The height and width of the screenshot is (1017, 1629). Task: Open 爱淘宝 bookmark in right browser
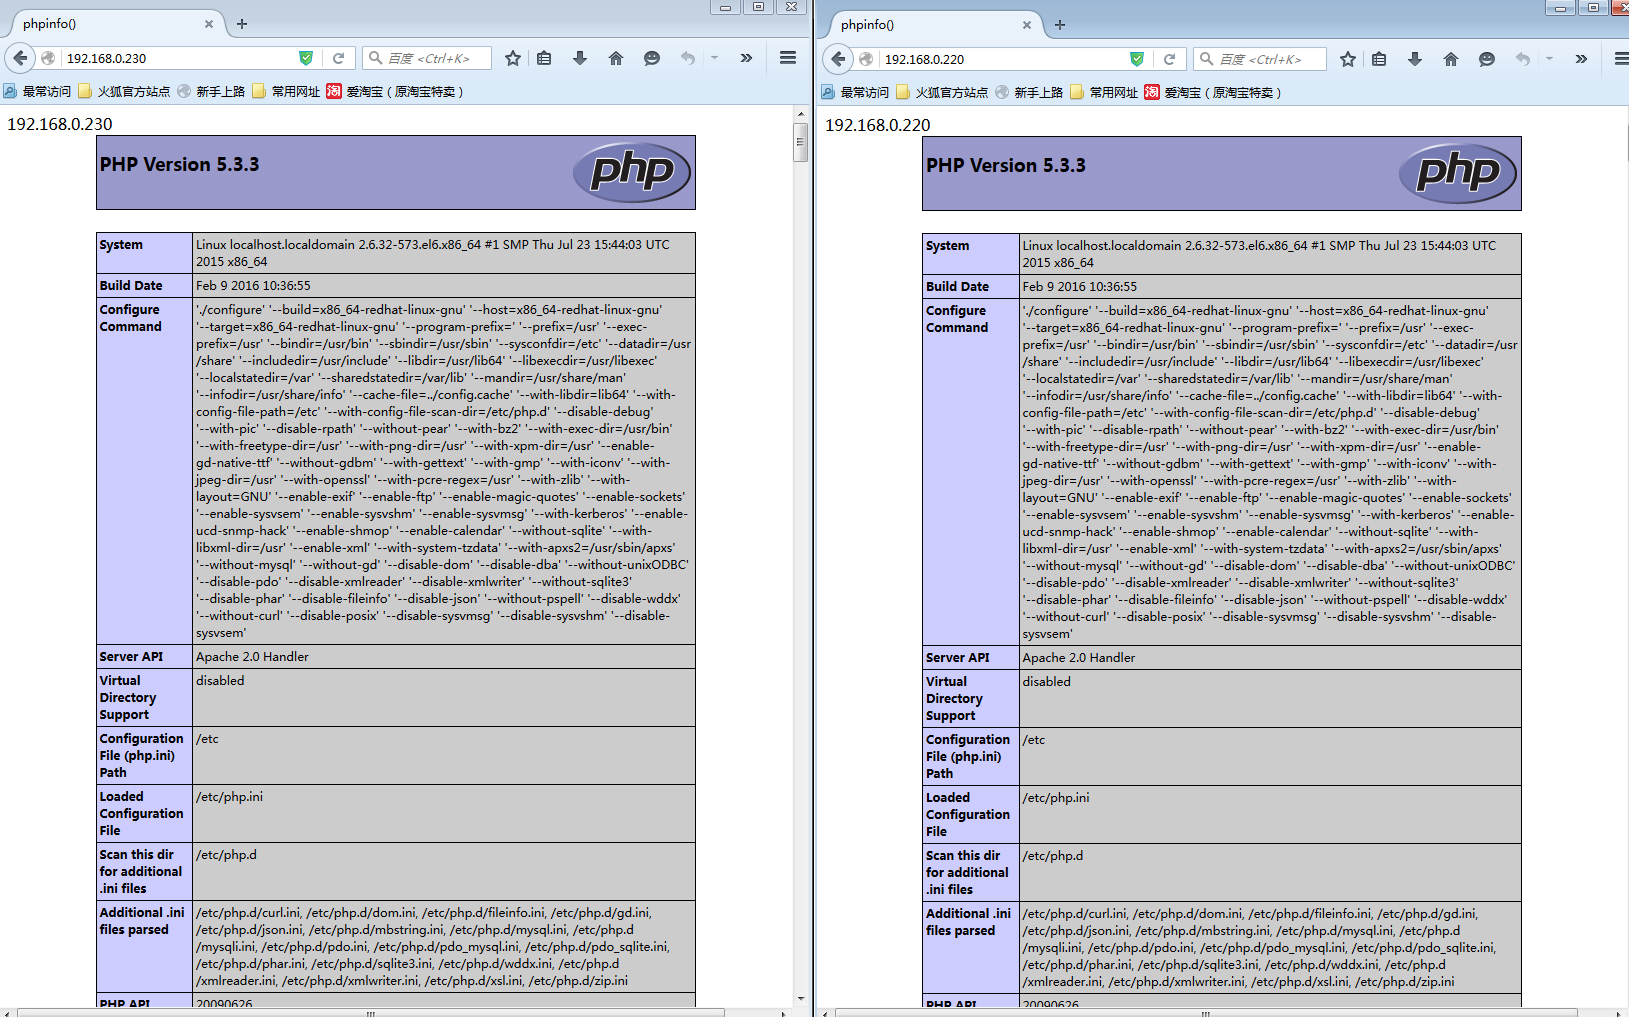[x=1212, y=92]
